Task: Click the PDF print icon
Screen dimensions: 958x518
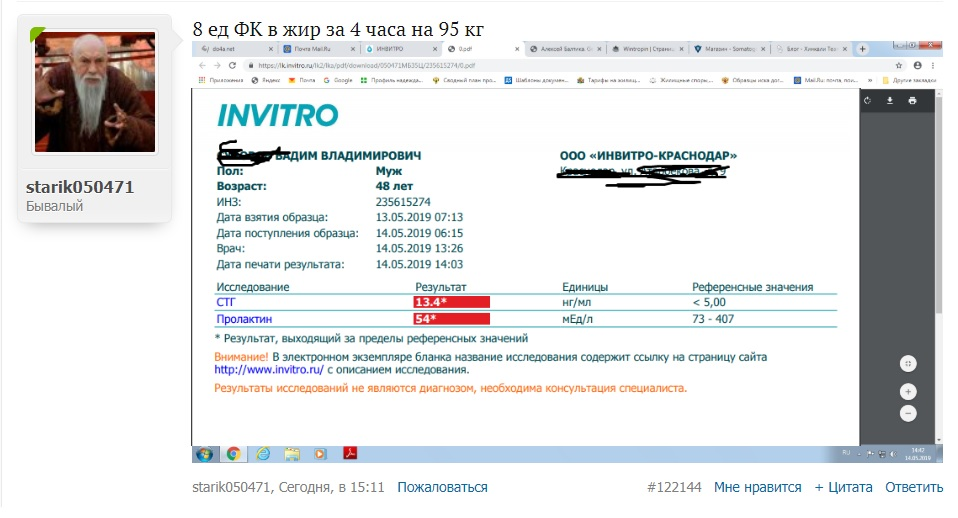Action: [912, 101]
